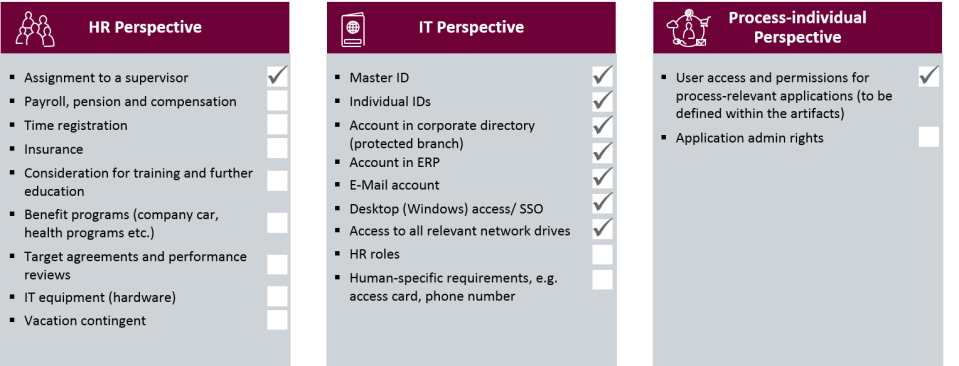This screenshot has height=366, width=959.
Task: Check the Vacation contingent box
Action: pos(277,320)
